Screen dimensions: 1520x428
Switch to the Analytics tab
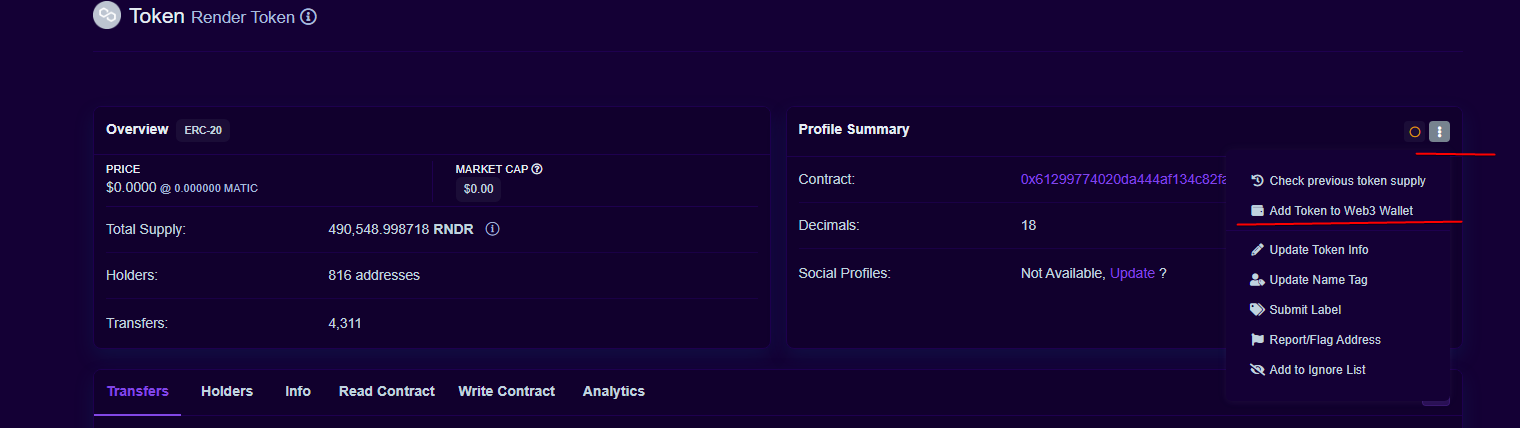pyautogui.click(x=614, y=392)
